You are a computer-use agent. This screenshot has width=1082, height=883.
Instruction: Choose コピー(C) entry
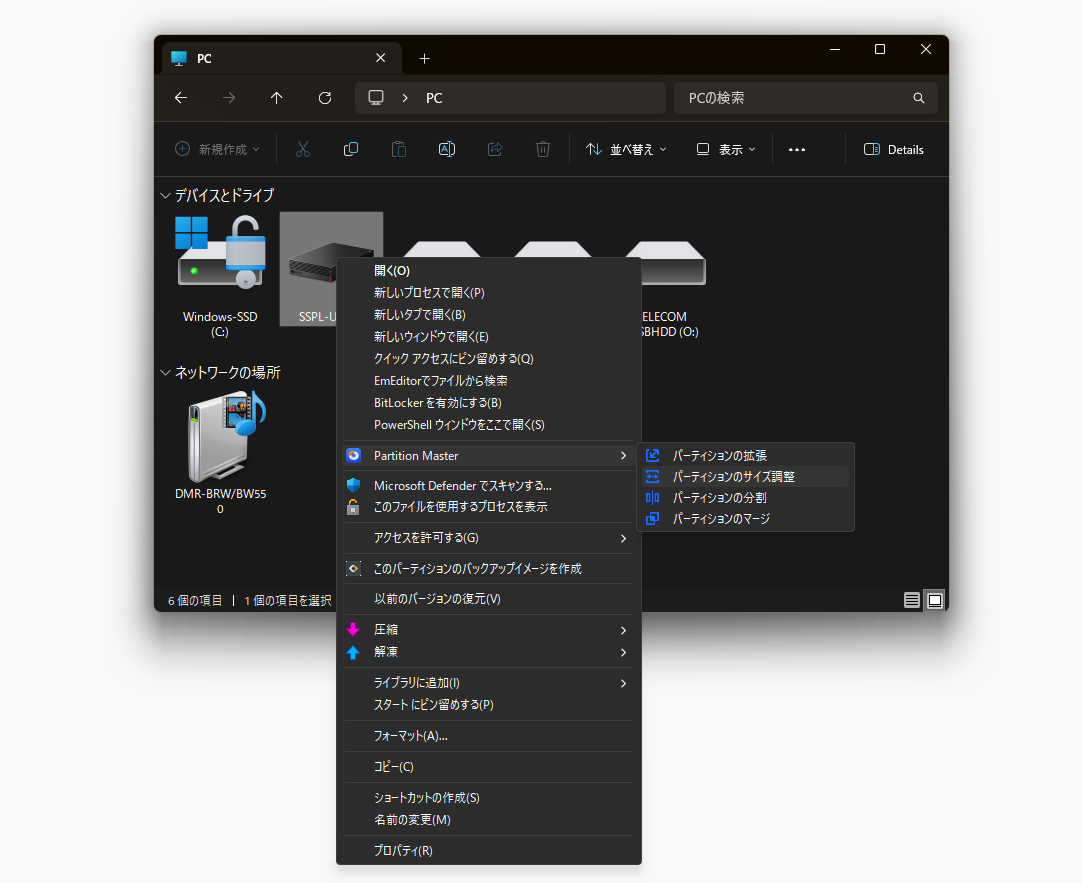click(489, 767)
